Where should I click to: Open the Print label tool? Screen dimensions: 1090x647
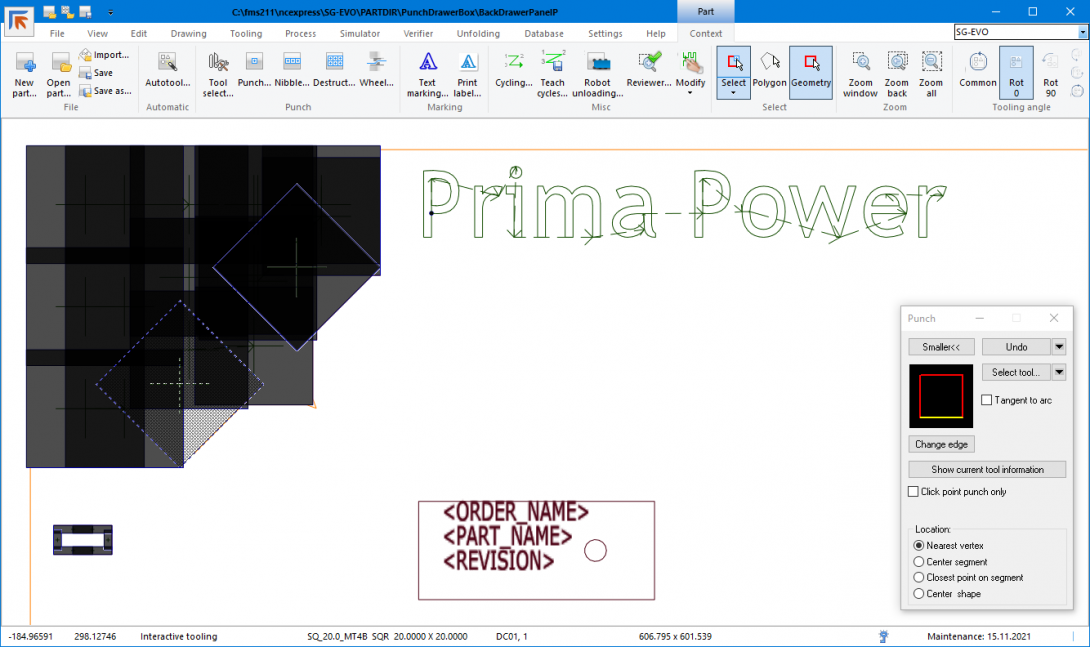click(x=467, y=63)
